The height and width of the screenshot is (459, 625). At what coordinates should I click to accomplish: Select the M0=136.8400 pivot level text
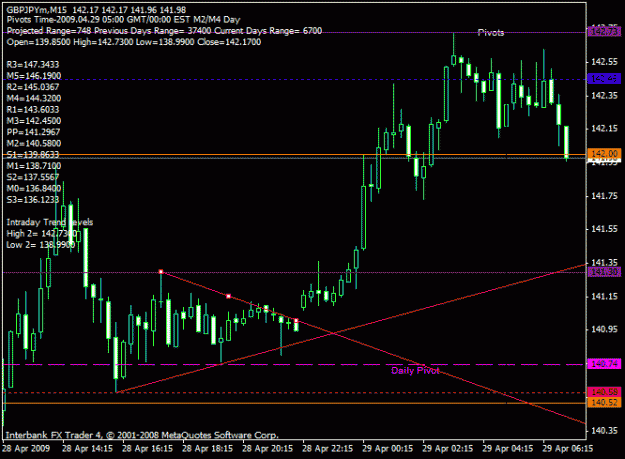point(34,188)
